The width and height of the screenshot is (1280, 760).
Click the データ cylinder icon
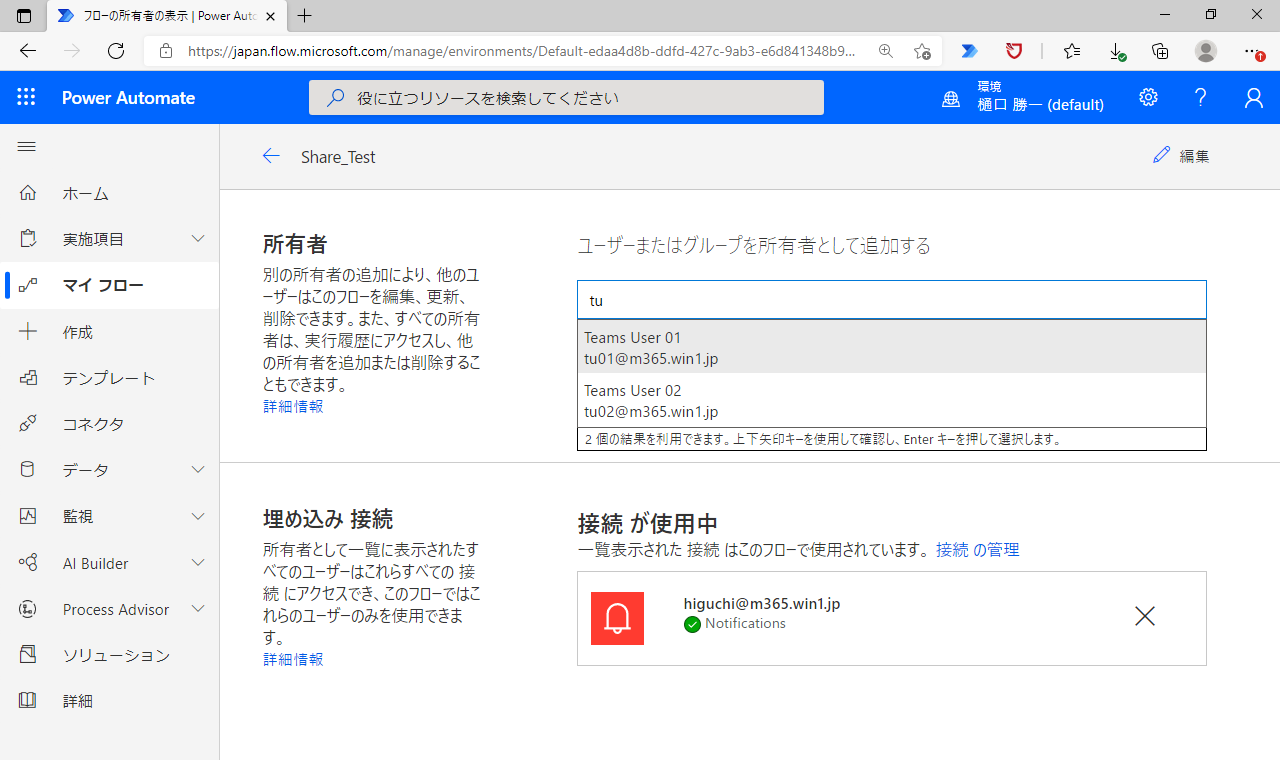point(28,470)
